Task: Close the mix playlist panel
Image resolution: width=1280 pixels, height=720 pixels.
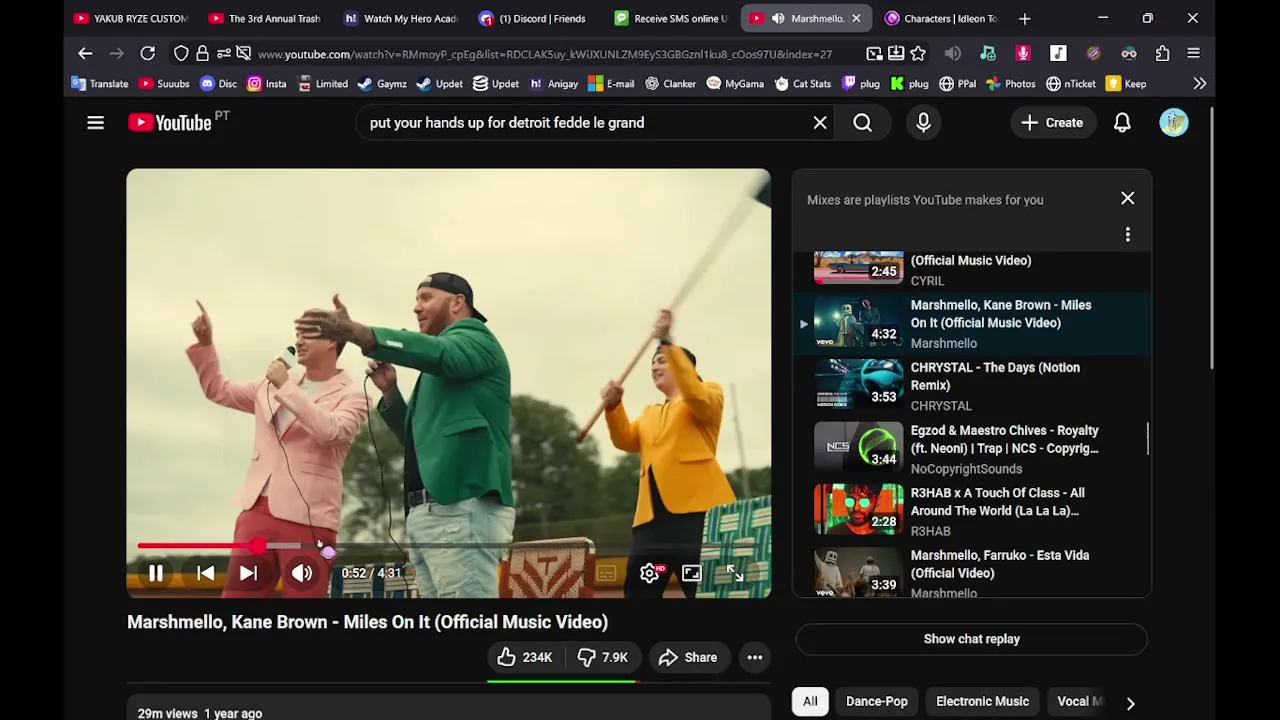Action: (1127, 198)
